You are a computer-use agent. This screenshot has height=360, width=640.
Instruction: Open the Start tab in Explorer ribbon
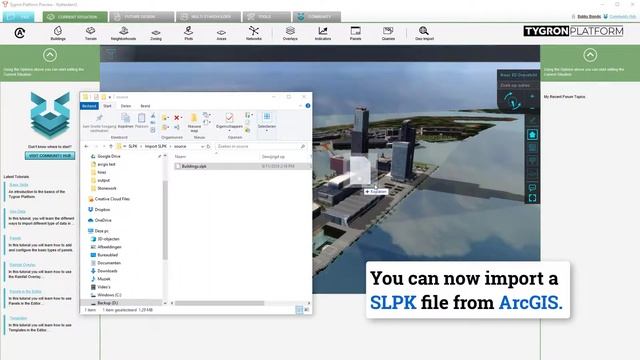(x=107, y=106)
